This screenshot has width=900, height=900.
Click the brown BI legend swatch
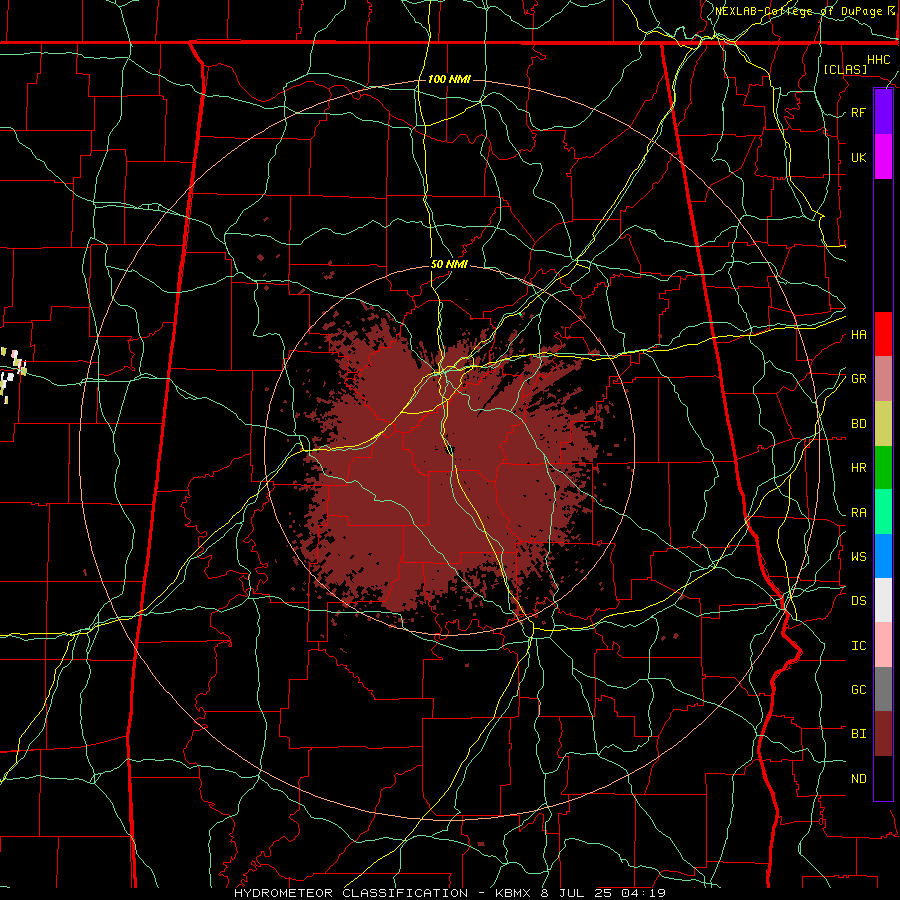(883, 734)
